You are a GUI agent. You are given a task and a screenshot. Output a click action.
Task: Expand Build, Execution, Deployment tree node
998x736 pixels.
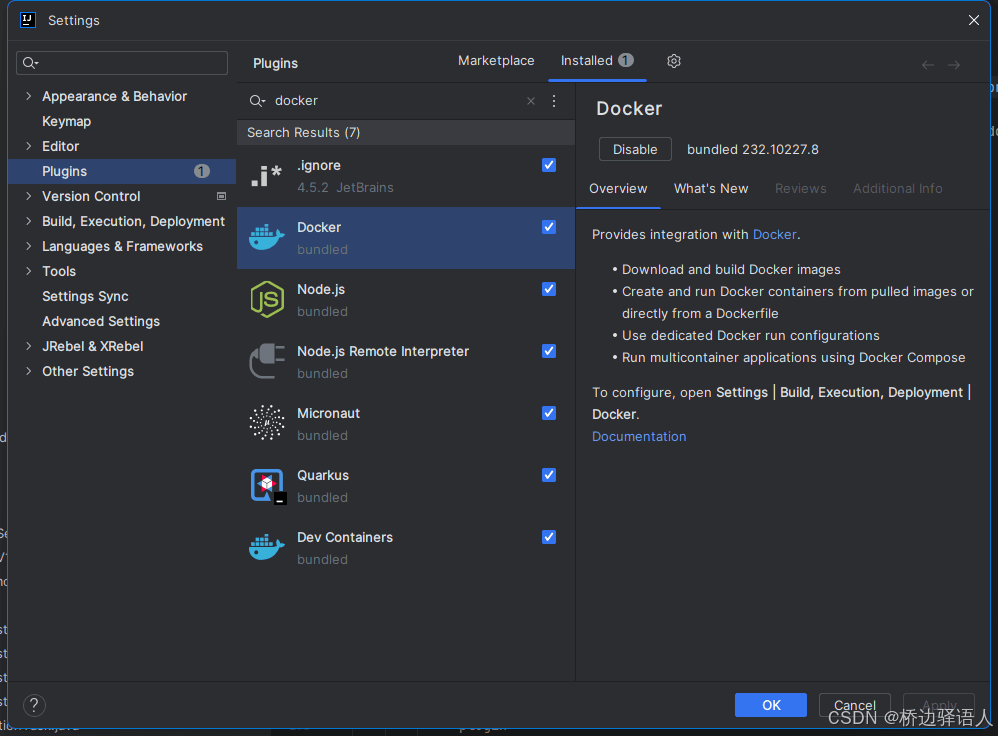(x=28, y=221)
